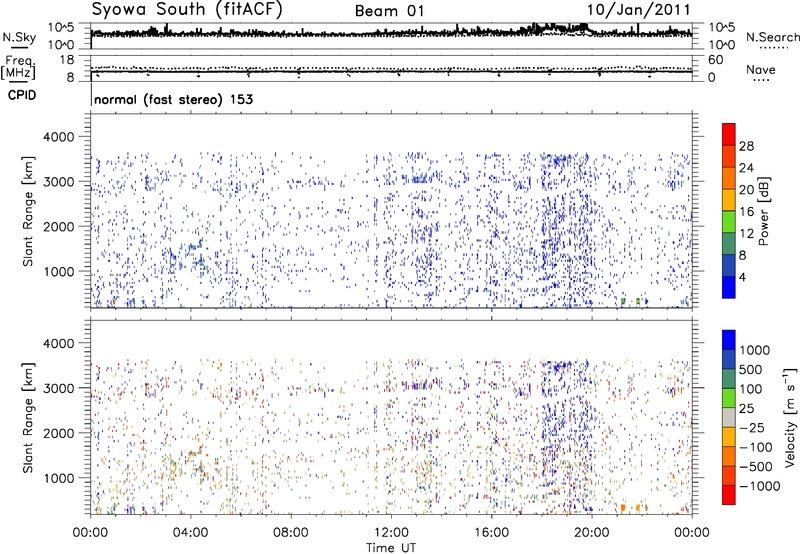Click the light green Velocity colorbar segment near 25
This screenshot has height=554, width=800.
tap(729, 398)
